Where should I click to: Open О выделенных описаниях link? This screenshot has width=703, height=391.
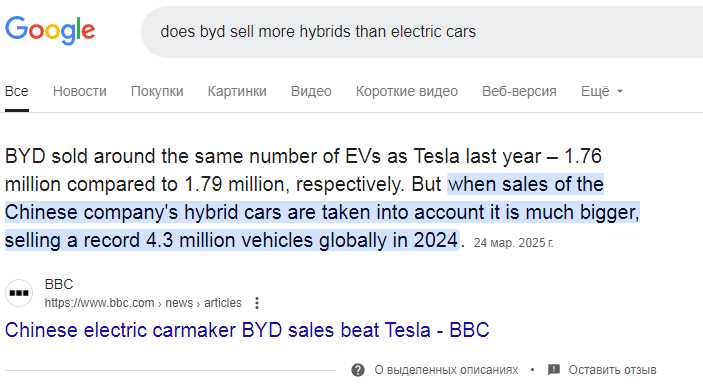point(446,370)
